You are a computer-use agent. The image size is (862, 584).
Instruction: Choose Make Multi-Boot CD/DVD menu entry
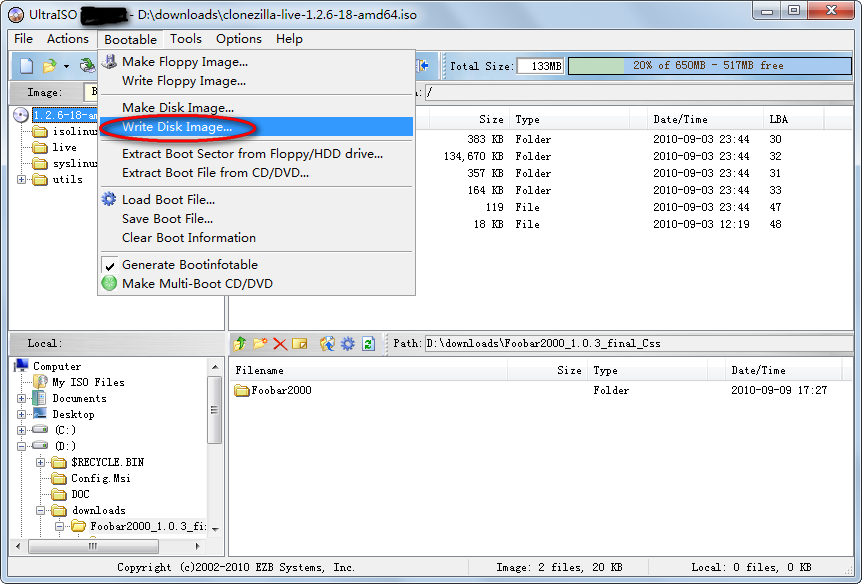click(256, 284)
